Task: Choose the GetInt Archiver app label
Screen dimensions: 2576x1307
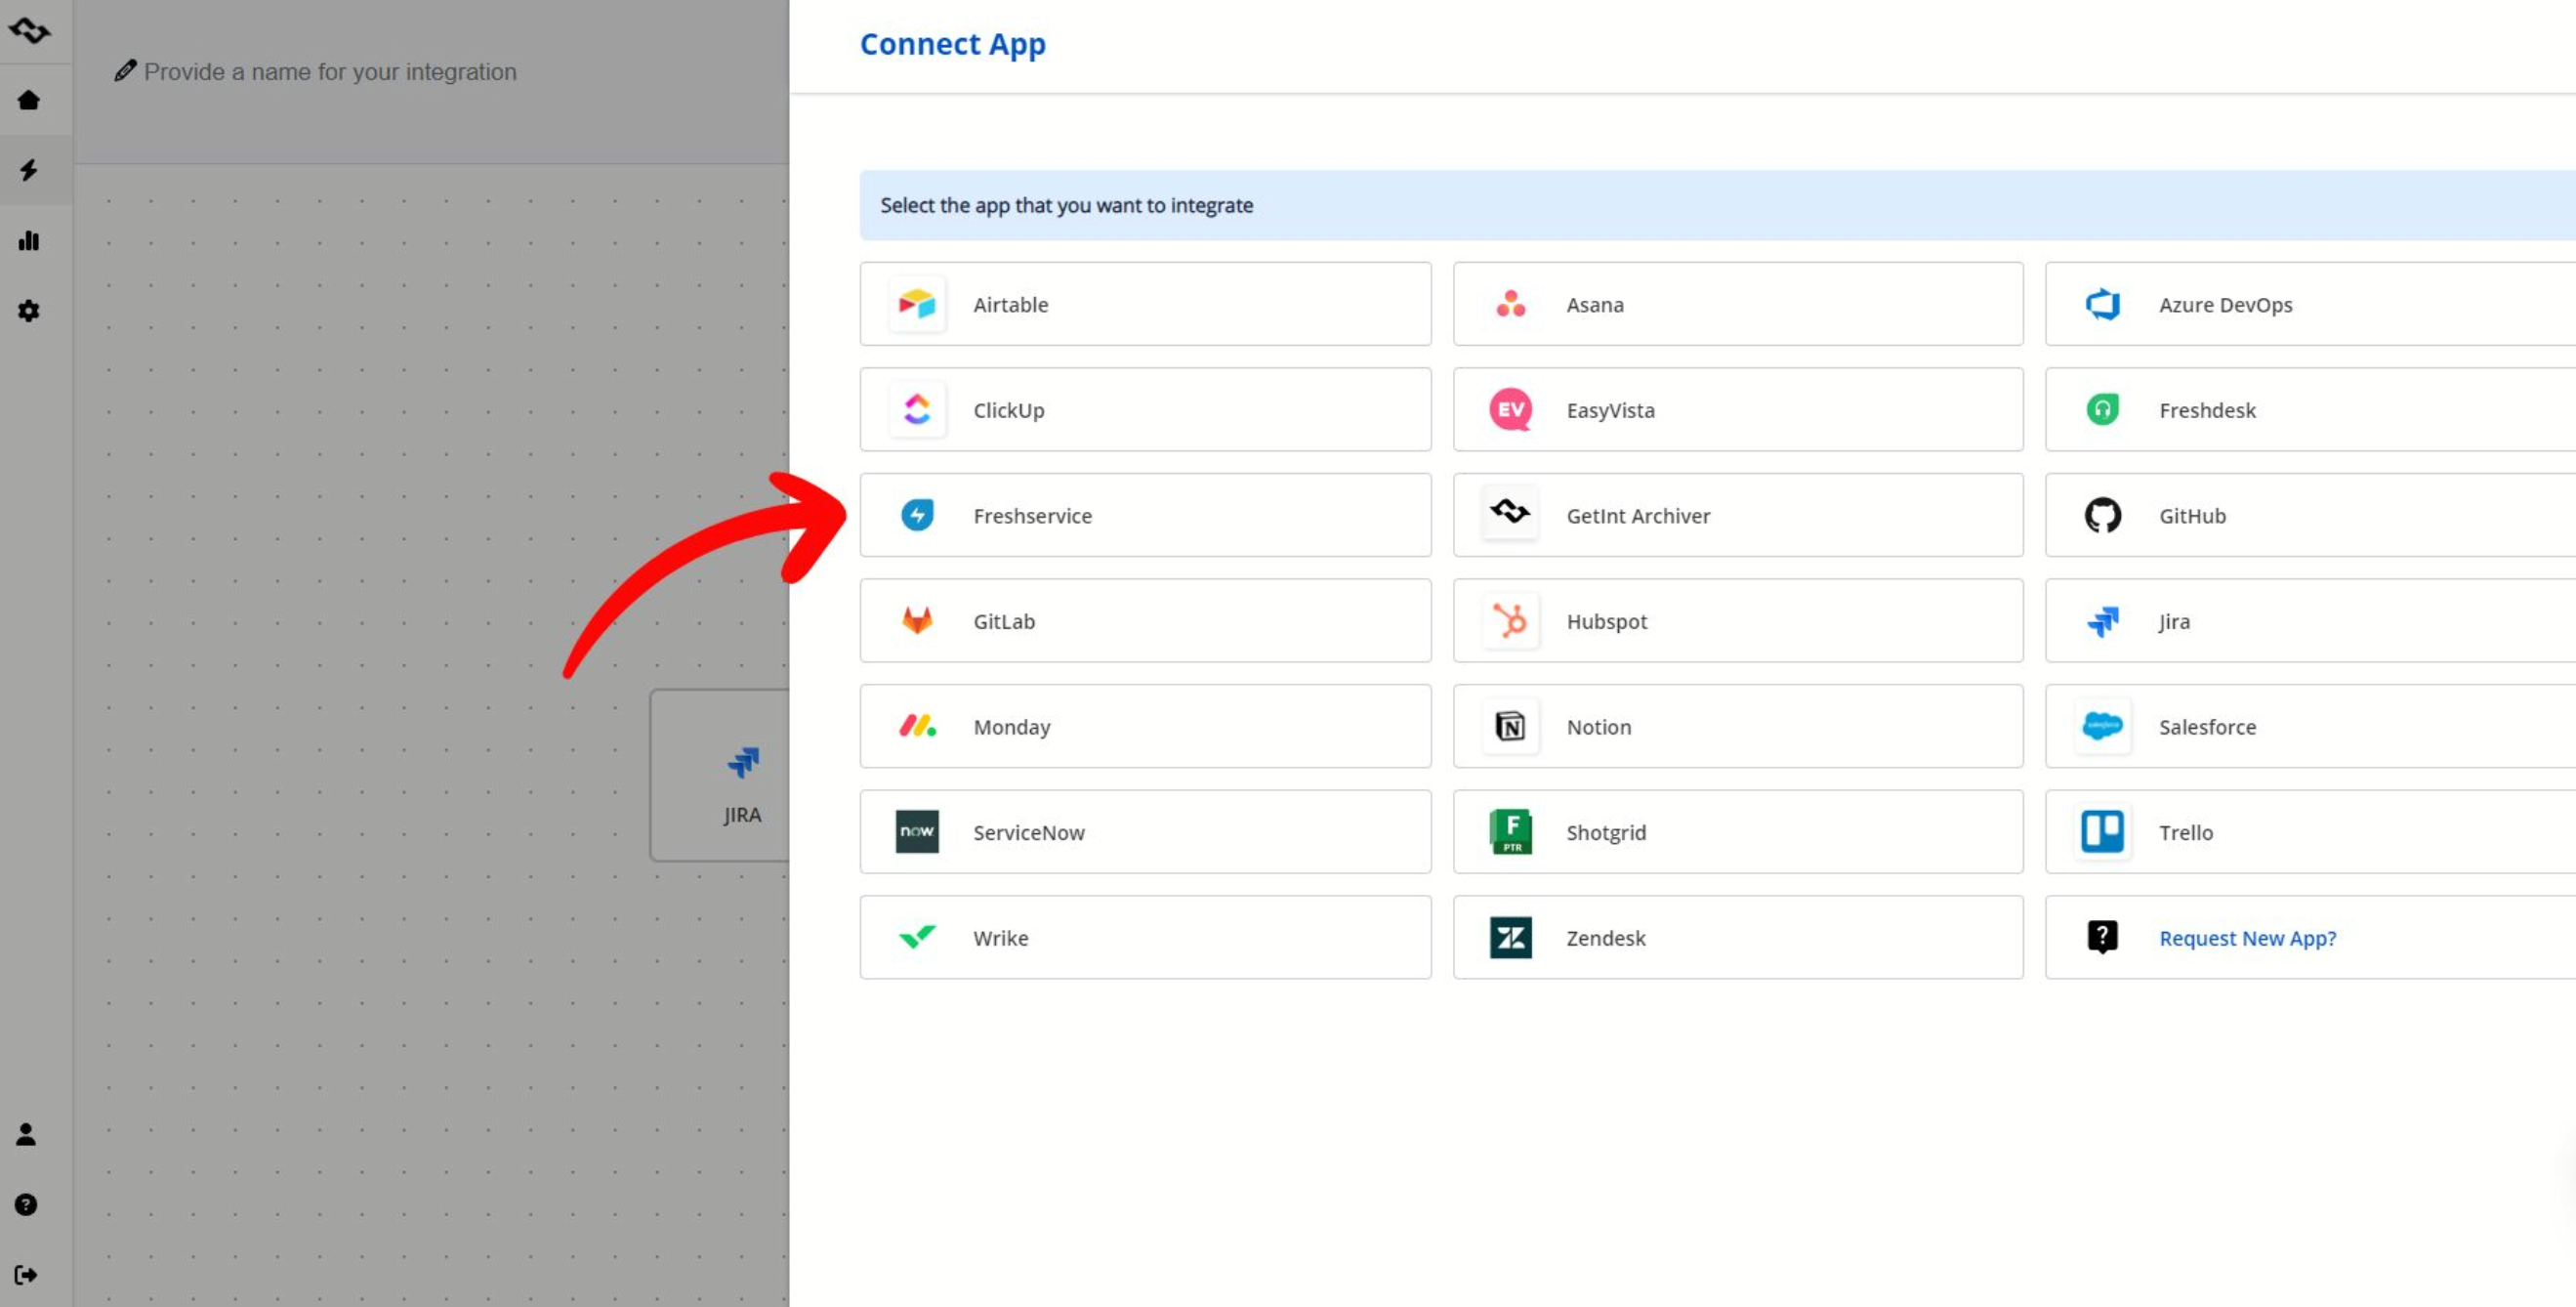Action: (1638, 515)
